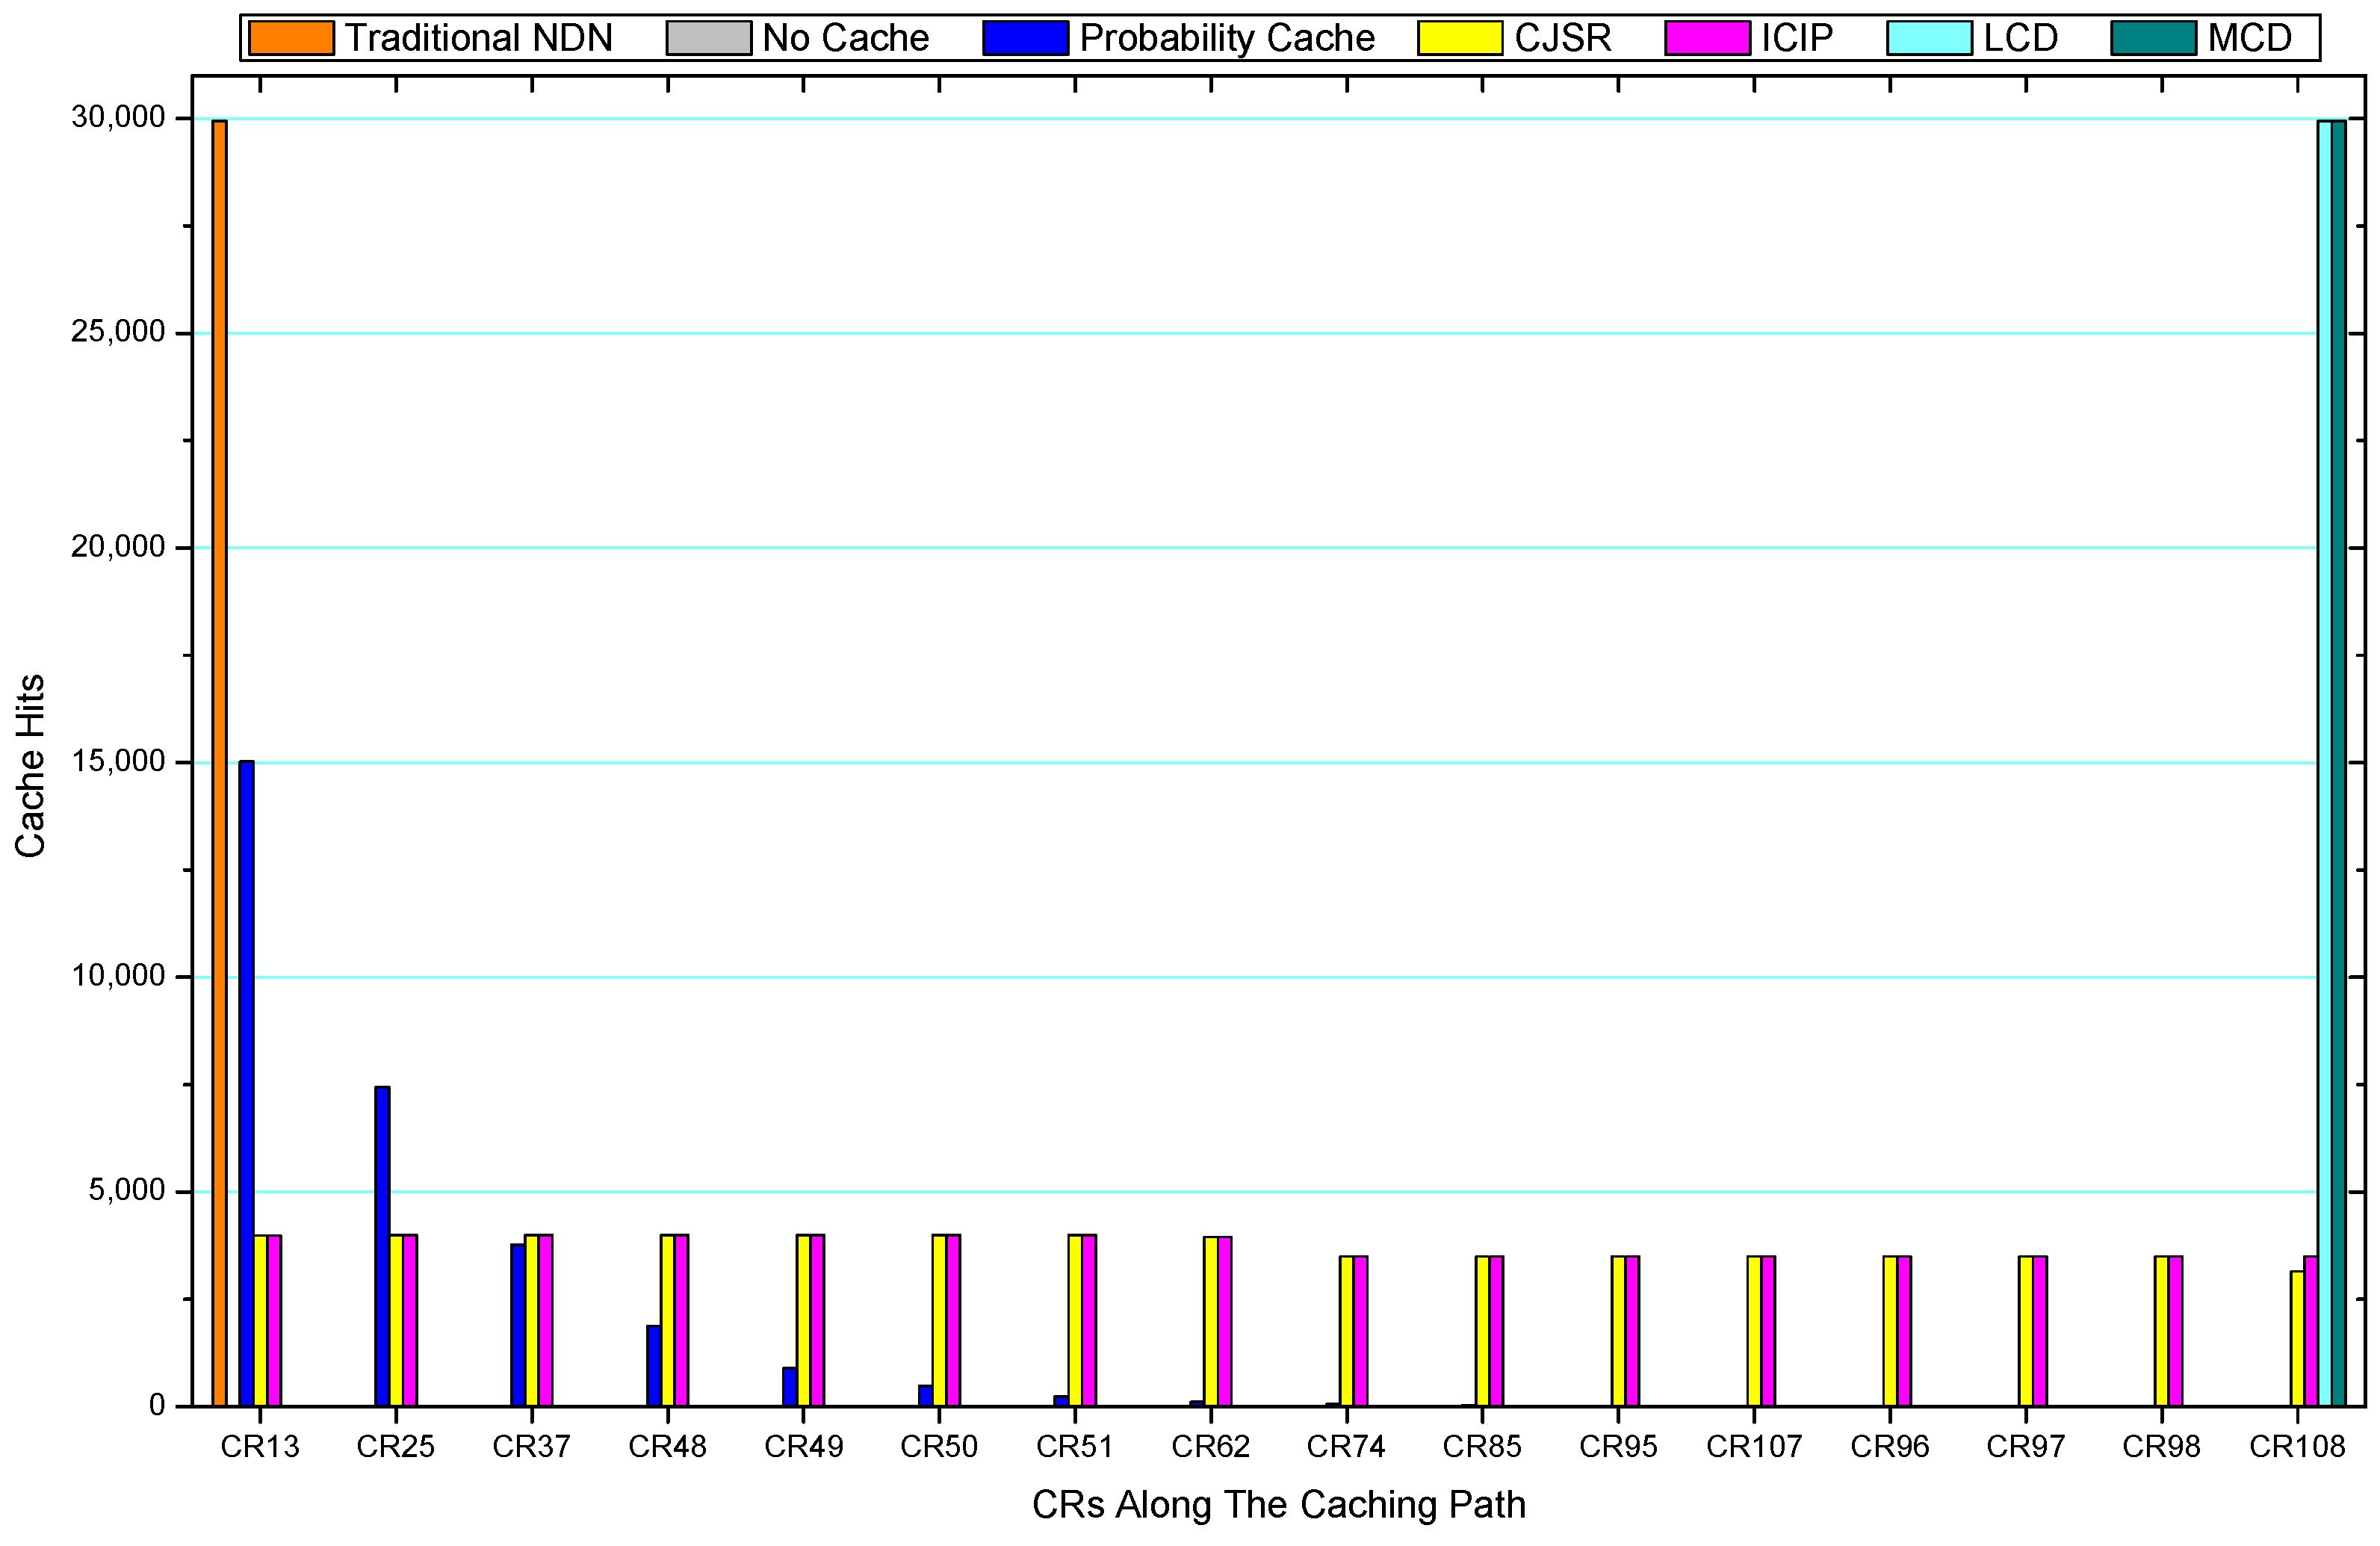
Task: Click the Cache Hits y-axis title
Action: click(30, 765)
